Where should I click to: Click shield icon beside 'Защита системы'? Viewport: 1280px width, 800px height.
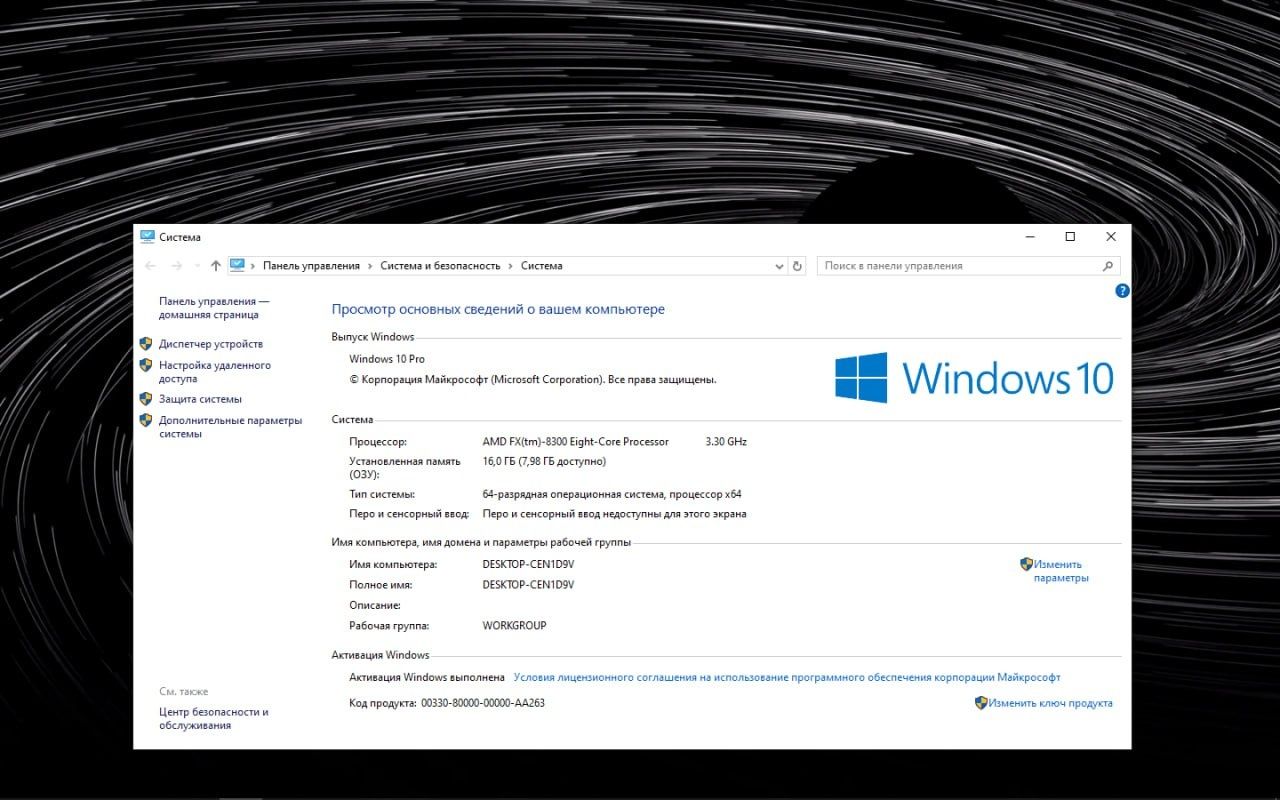pyautogui.click(x=146, y=398)
